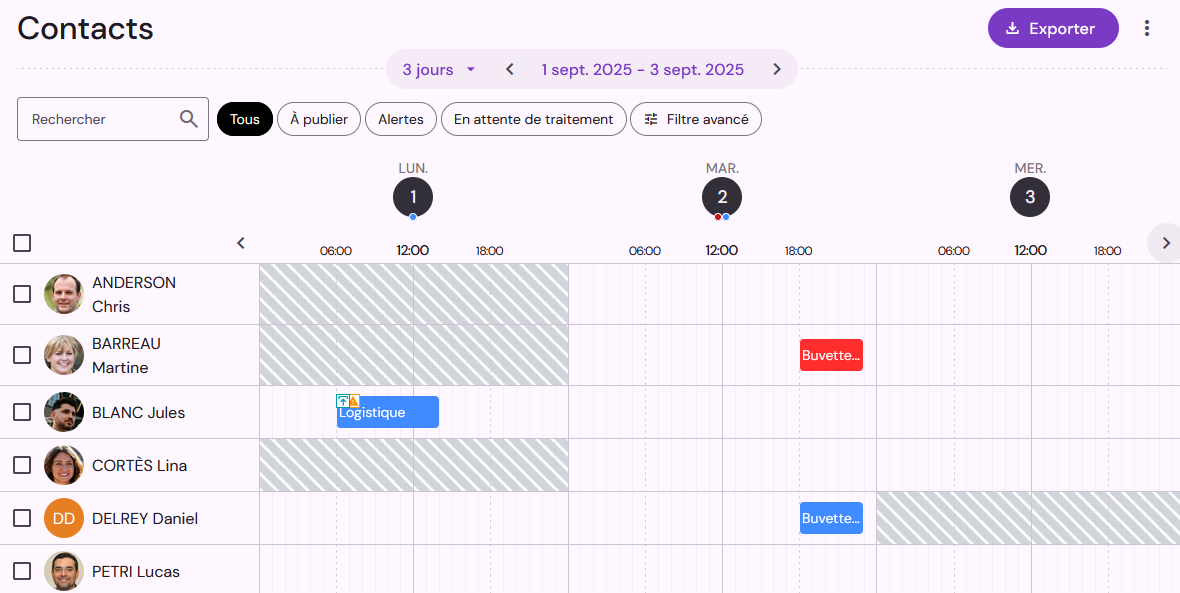Select the À publier filter tab
The width and height of the screenshot is (1180, 593).
point(319,119)
